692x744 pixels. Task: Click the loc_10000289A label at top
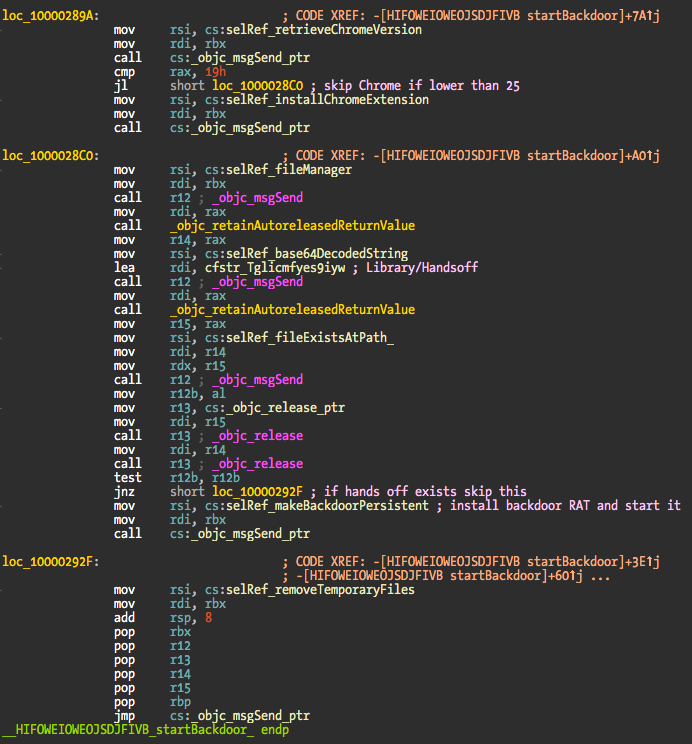pos(51,16)
